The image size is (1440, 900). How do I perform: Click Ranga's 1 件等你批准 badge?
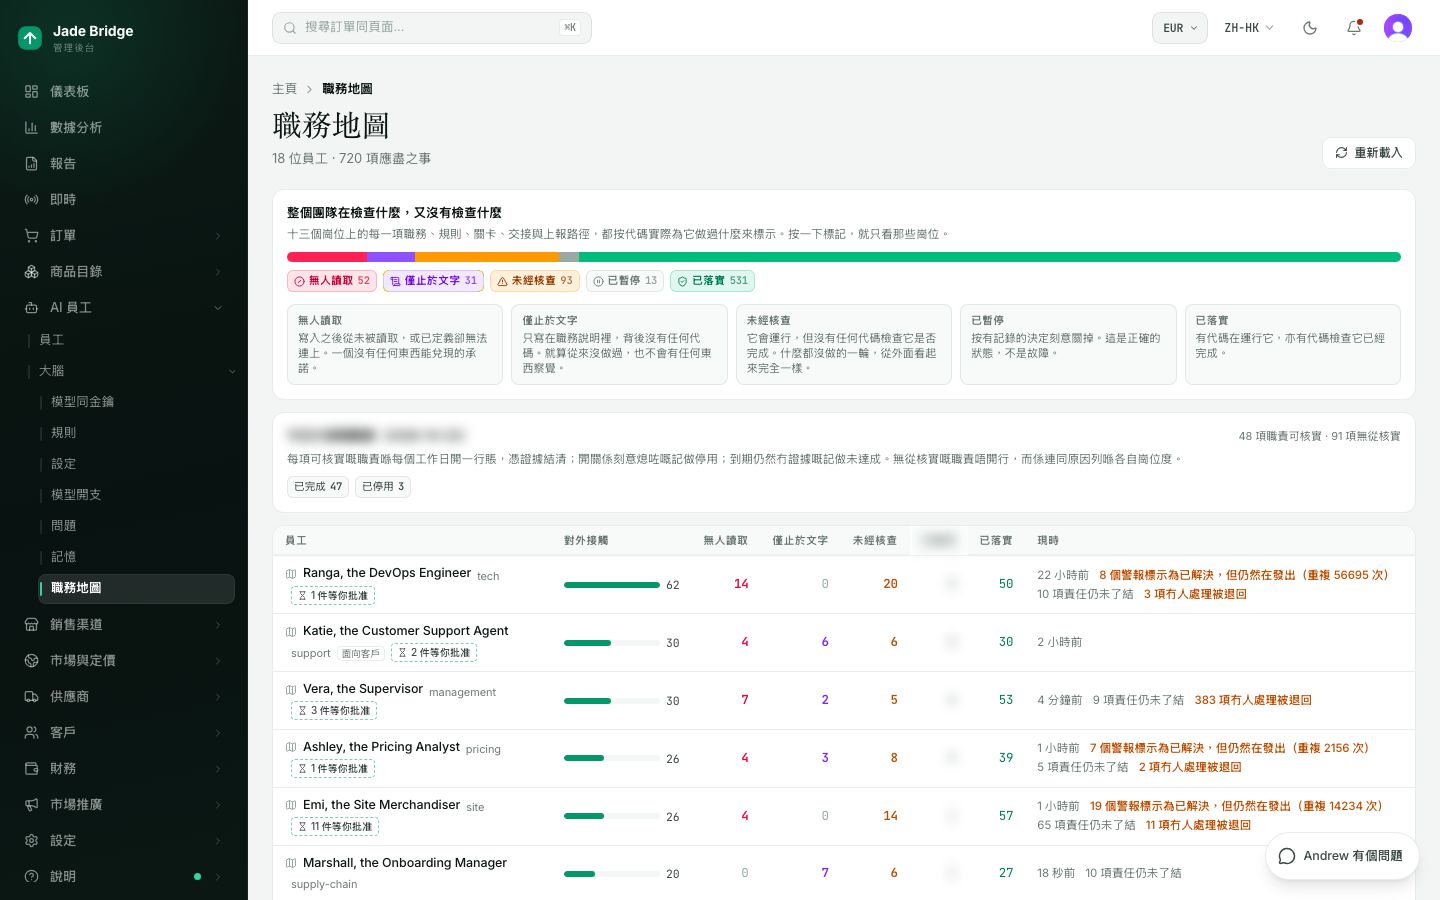333,596
